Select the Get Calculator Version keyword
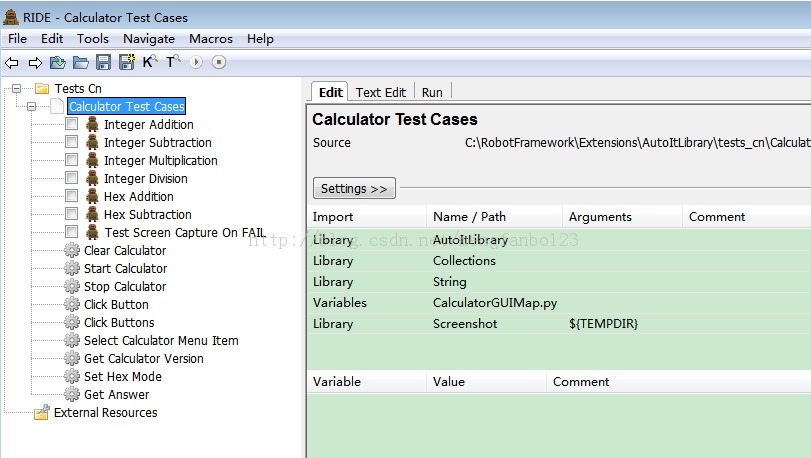 point(144,358)
